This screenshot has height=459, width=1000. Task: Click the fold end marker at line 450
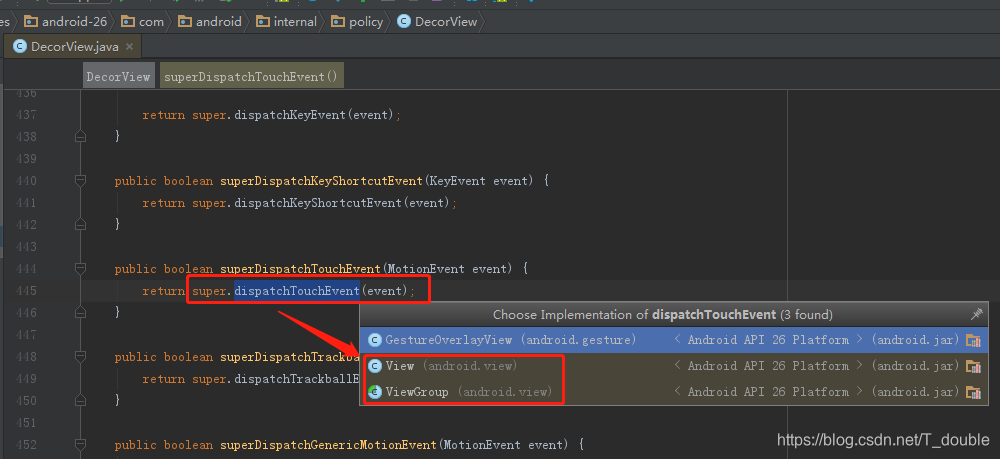coord(80,400)
